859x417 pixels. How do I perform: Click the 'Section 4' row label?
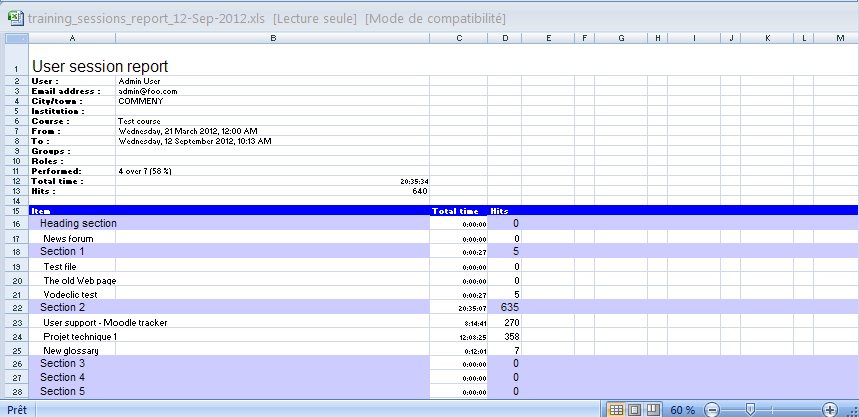[62, 377]
